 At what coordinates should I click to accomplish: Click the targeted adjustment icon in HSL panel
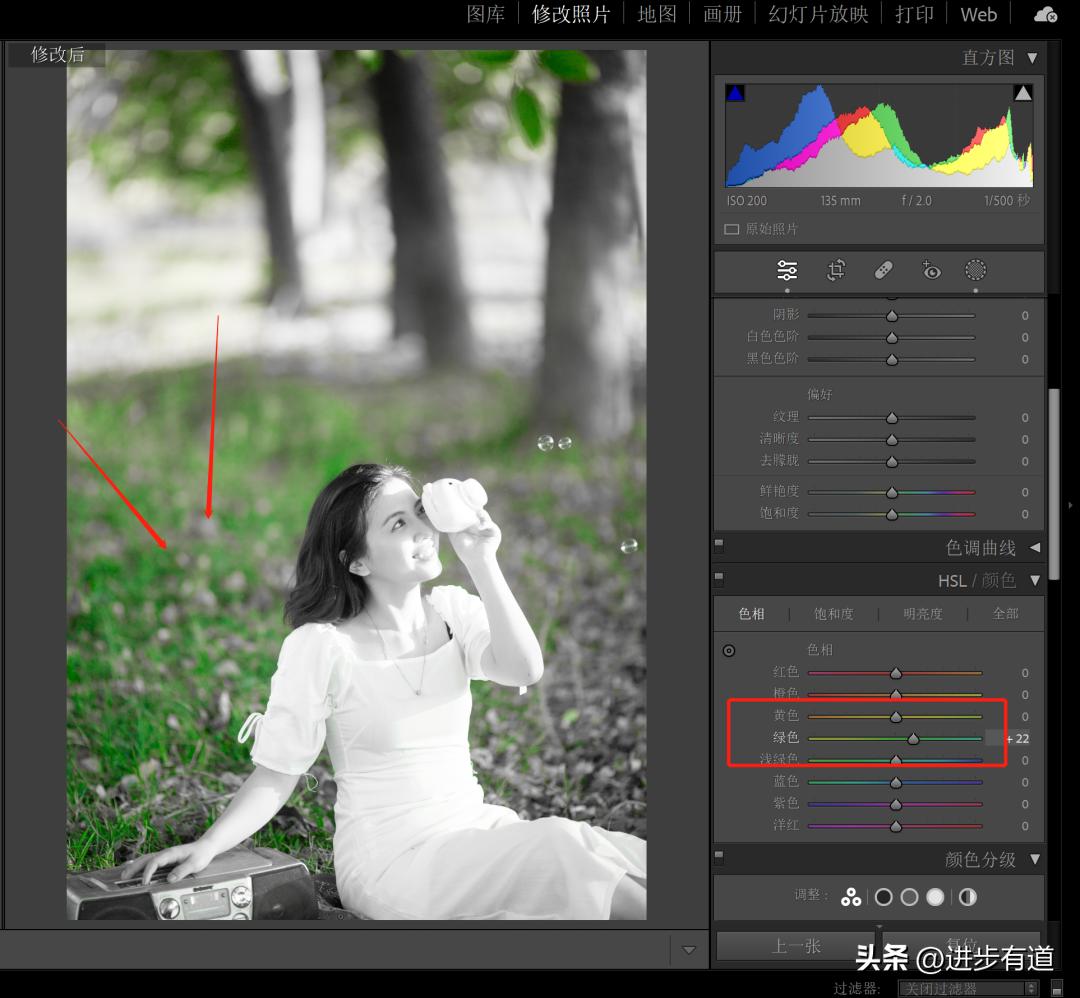(729, 650)
